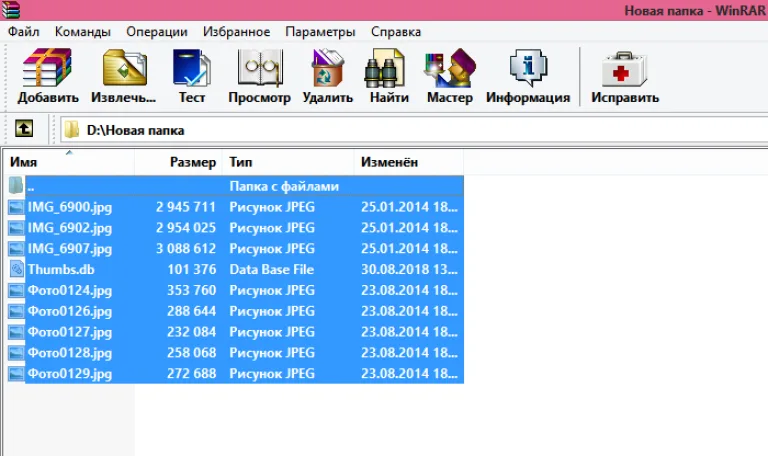Click the Папка с файлами type cell

click(x=284, y=186)
